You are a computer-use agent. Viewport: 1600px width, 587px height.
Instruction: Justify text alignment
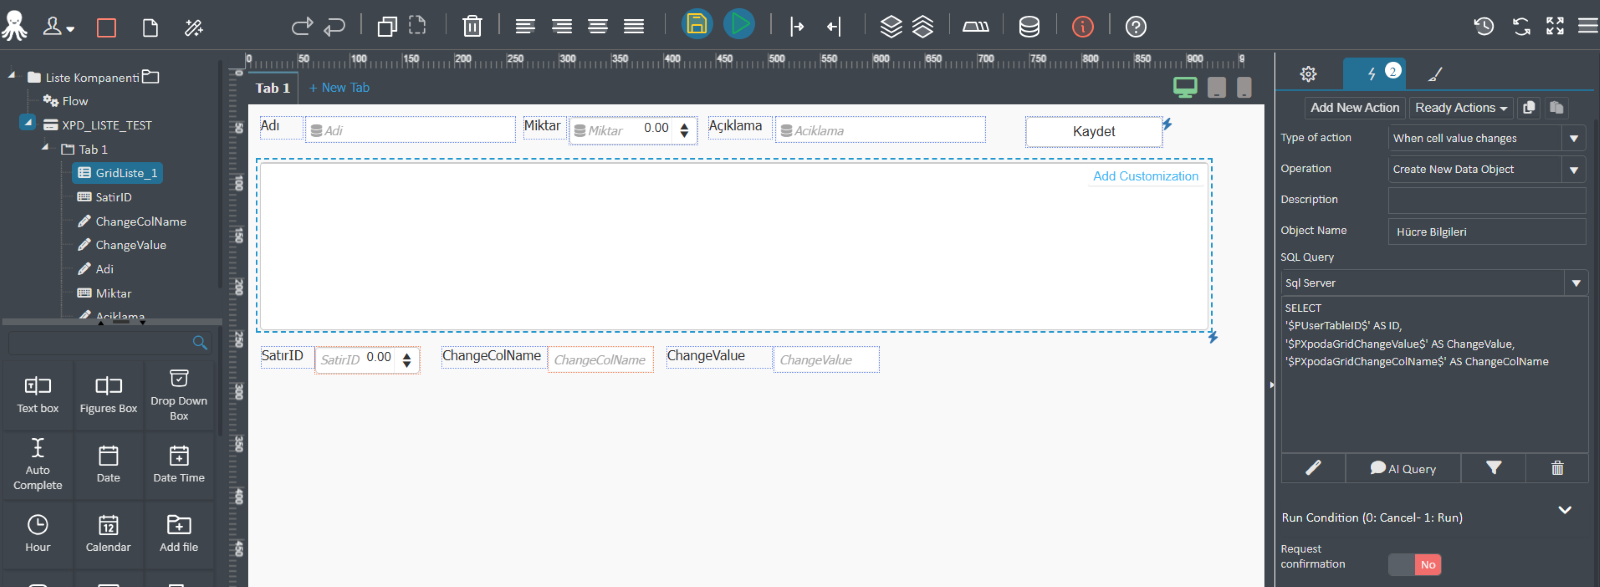point(634,27)
